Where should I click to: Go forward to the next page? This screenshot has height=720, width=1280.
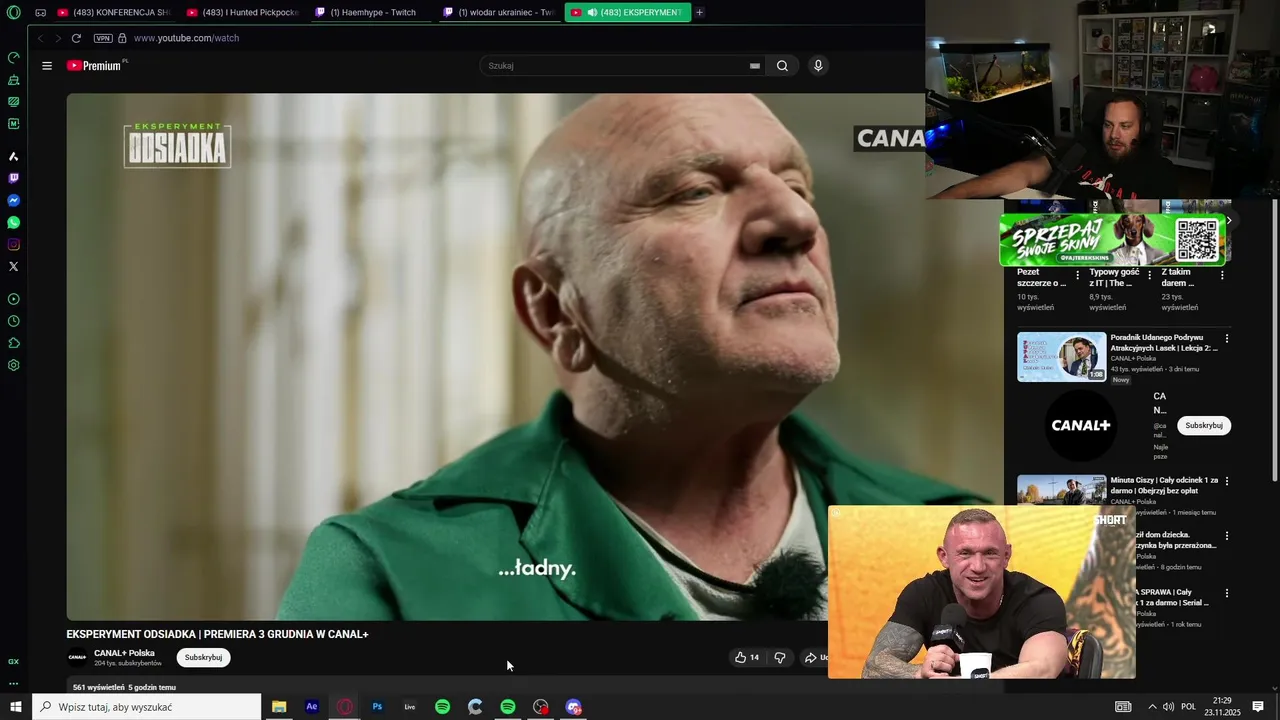click(57, 38)
